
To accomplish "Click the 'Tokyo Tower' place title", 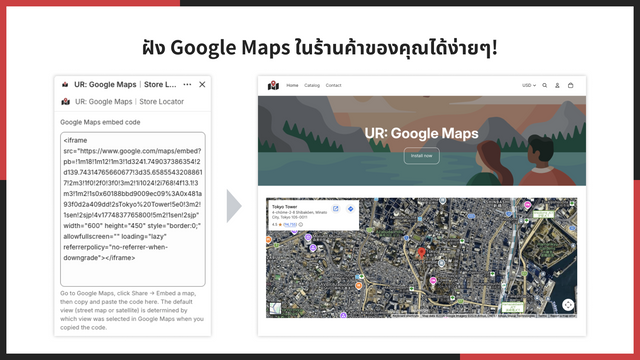I will pos(284,207).
